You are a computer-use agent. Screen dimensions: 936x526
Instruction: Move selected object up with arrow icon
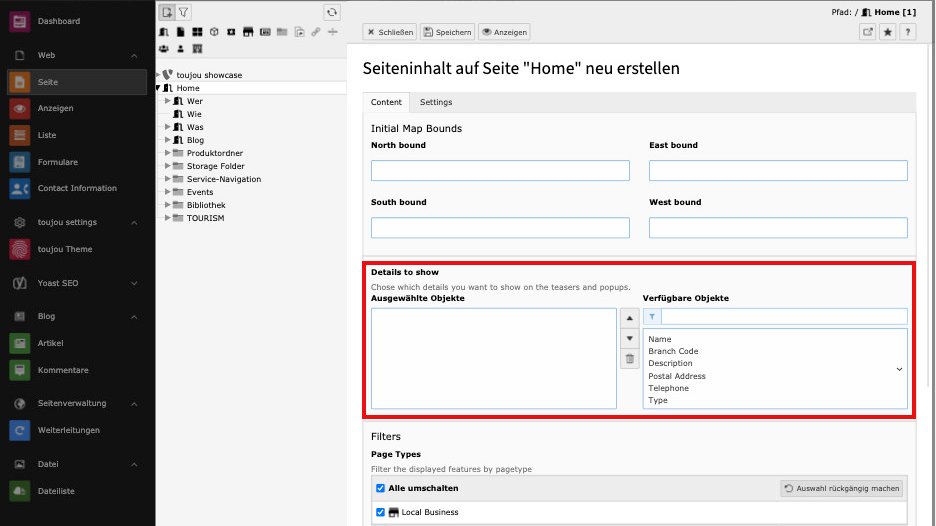pyautogui.click(x=629, y=318)
